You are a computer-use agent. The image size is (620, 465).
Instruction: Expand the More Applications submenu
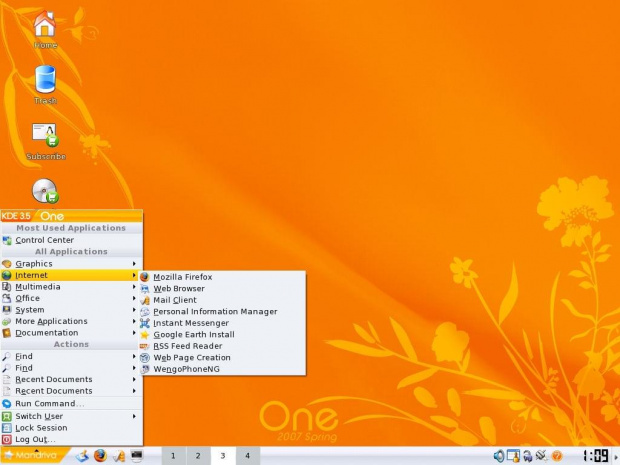pyautogui.click(x=72, y=321)
